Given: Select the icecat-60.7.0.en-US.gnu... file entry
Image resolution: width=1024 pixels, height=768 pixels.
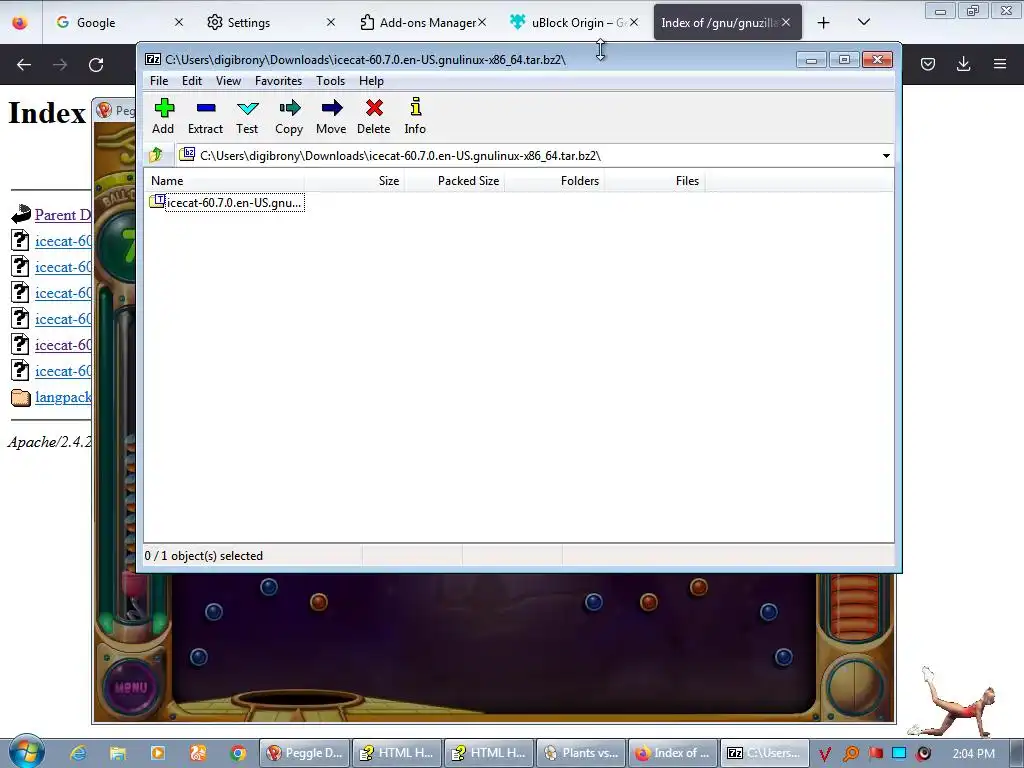Looking at the screenshot, I should 226,202.
